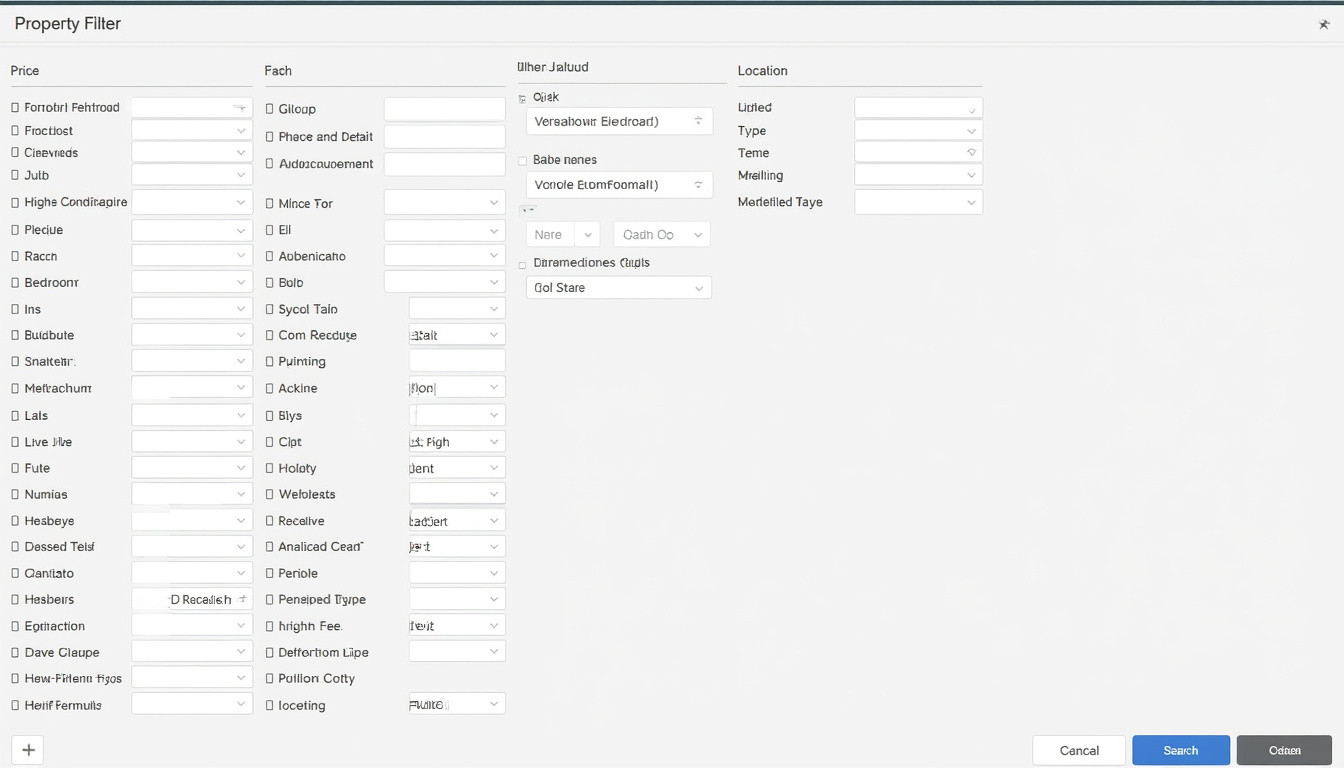Viewport: 1344px width, 768px height.
Task: Open the Julb dropdown
Action: coord(192,175)
